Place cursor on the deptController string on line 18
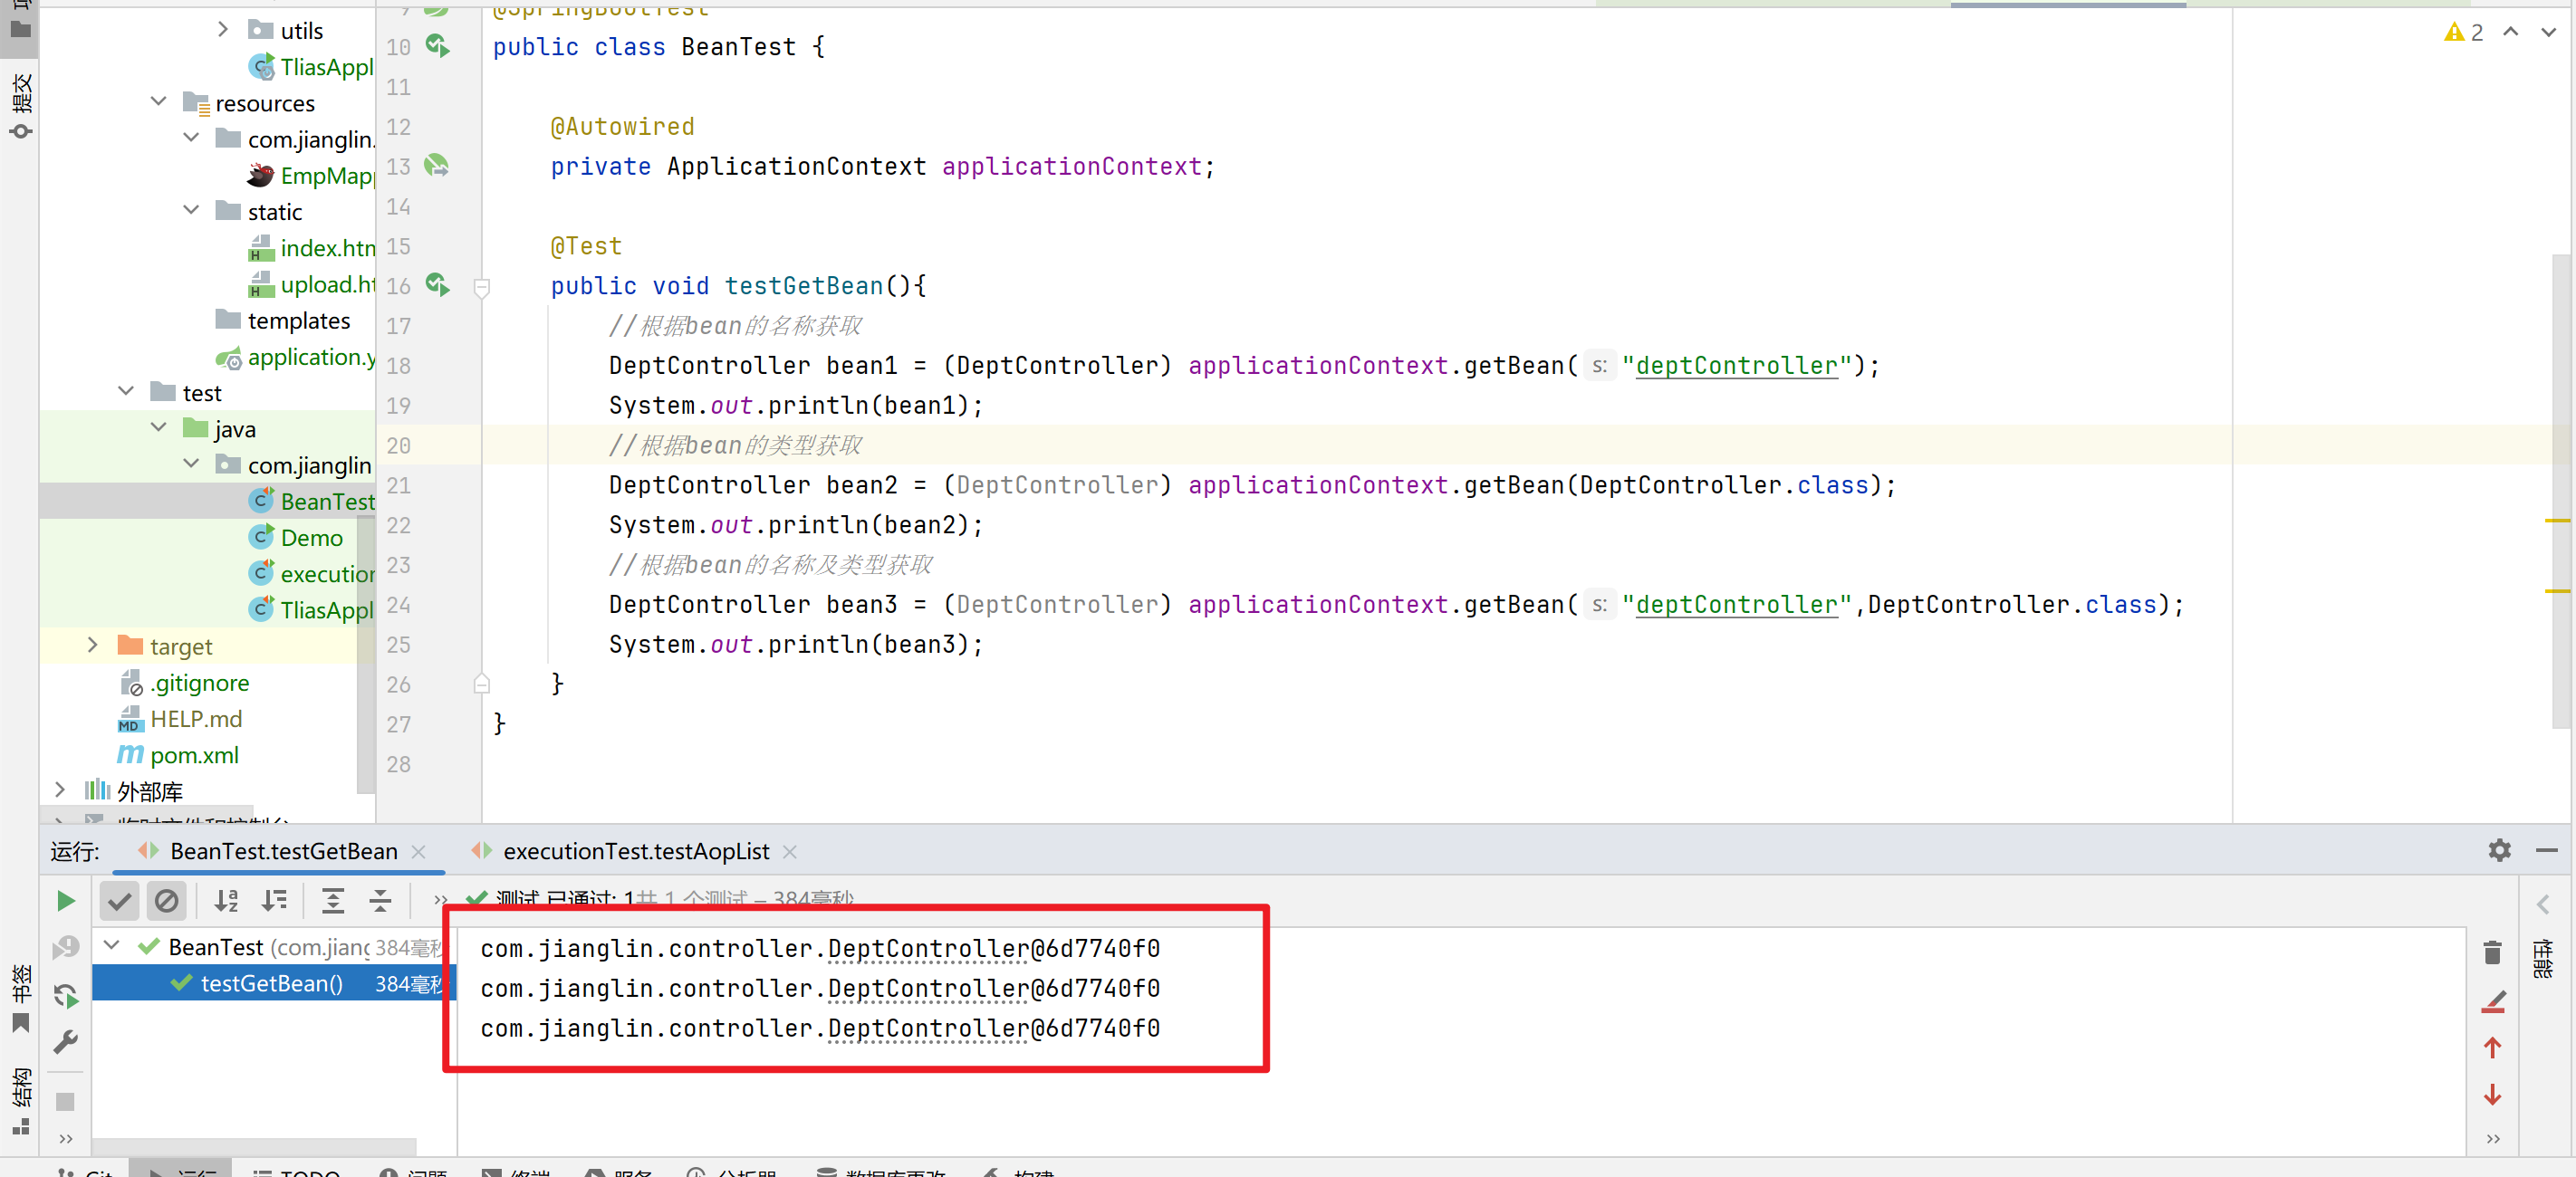This screenshot has width=2576, height=1177. click(1736, 365)
